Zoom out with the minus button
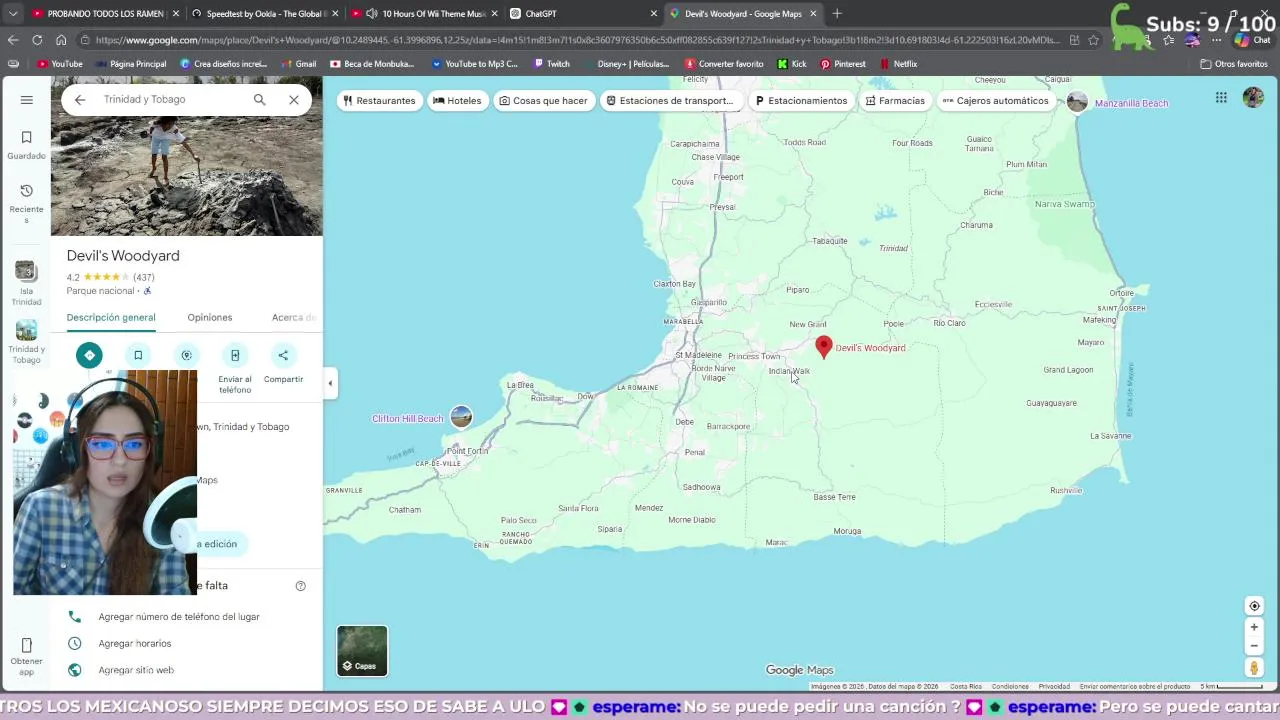This screenshot has width=1280, height=720. pyautogui.click(x=1254, y=646)
